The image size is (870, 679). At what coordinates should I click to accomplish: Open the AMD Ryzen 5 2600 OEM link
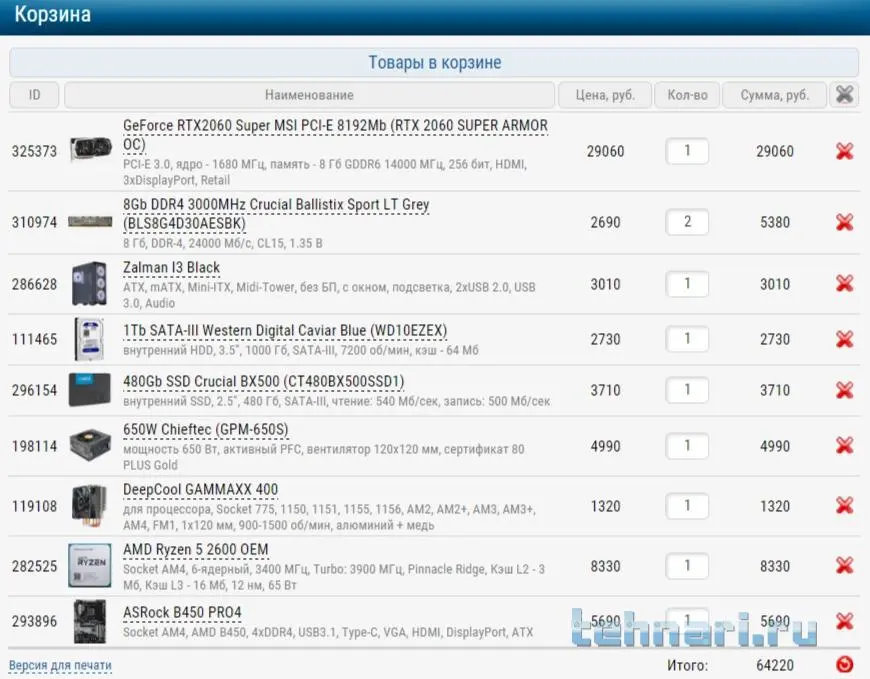click(x=195, y=550)
